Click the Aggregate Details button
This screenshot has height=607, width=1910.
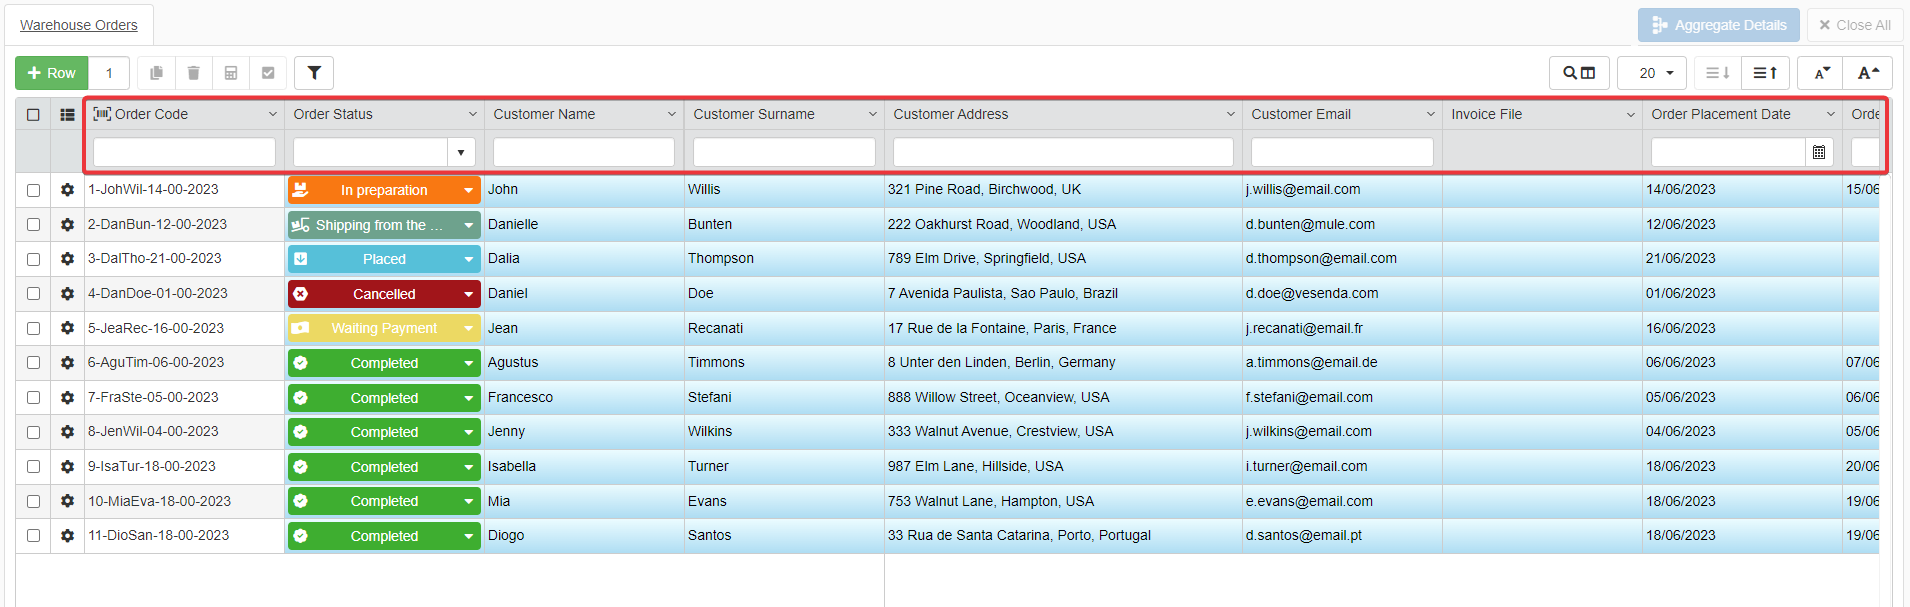pyautogui.click(x=1718, y=25)
